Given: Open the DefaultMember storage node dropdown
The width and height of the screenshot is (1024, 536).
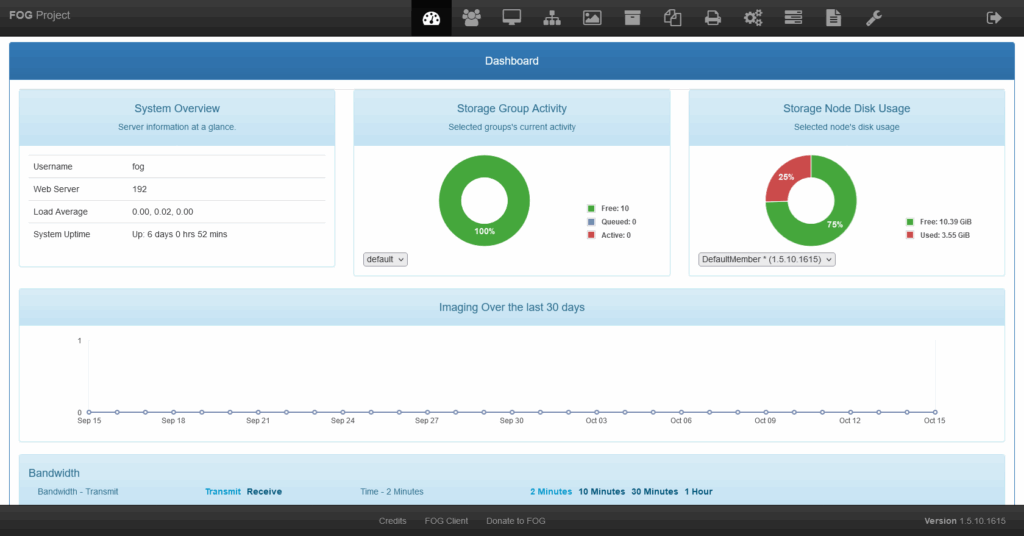Looking at the screenshot, I should coord(766,259).
